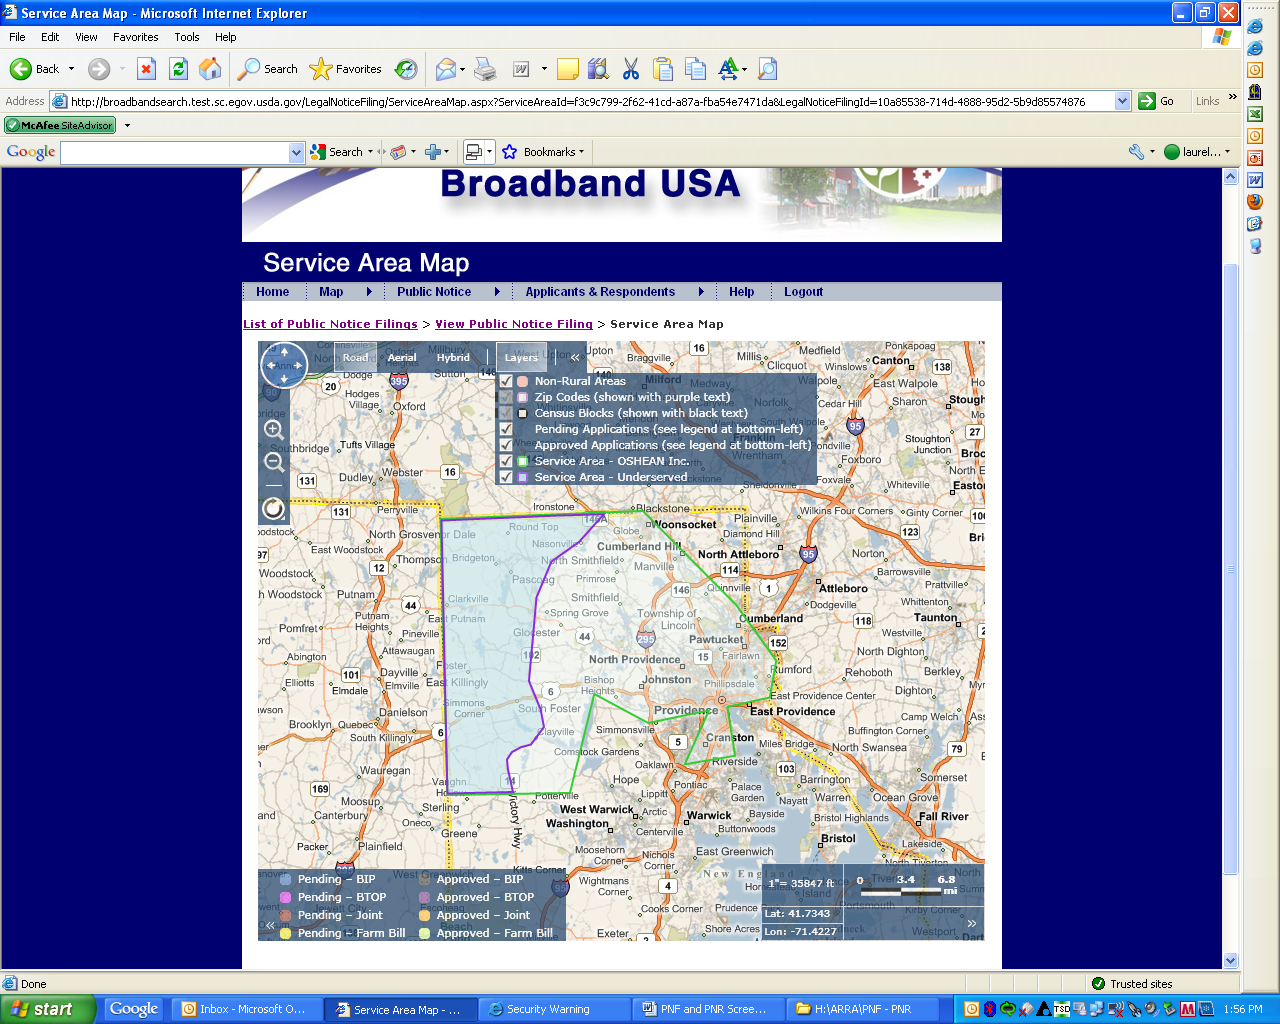Click the Go button by address bar
This screenshot has height=1024, width=1280.
coord(1157,101)
